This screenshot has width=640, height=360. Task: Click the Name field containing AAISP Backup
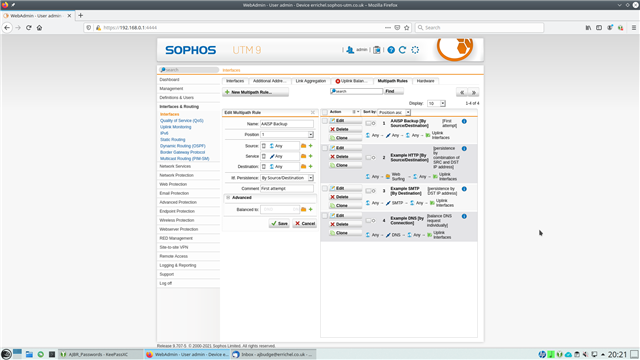click(x=287, y=124)
